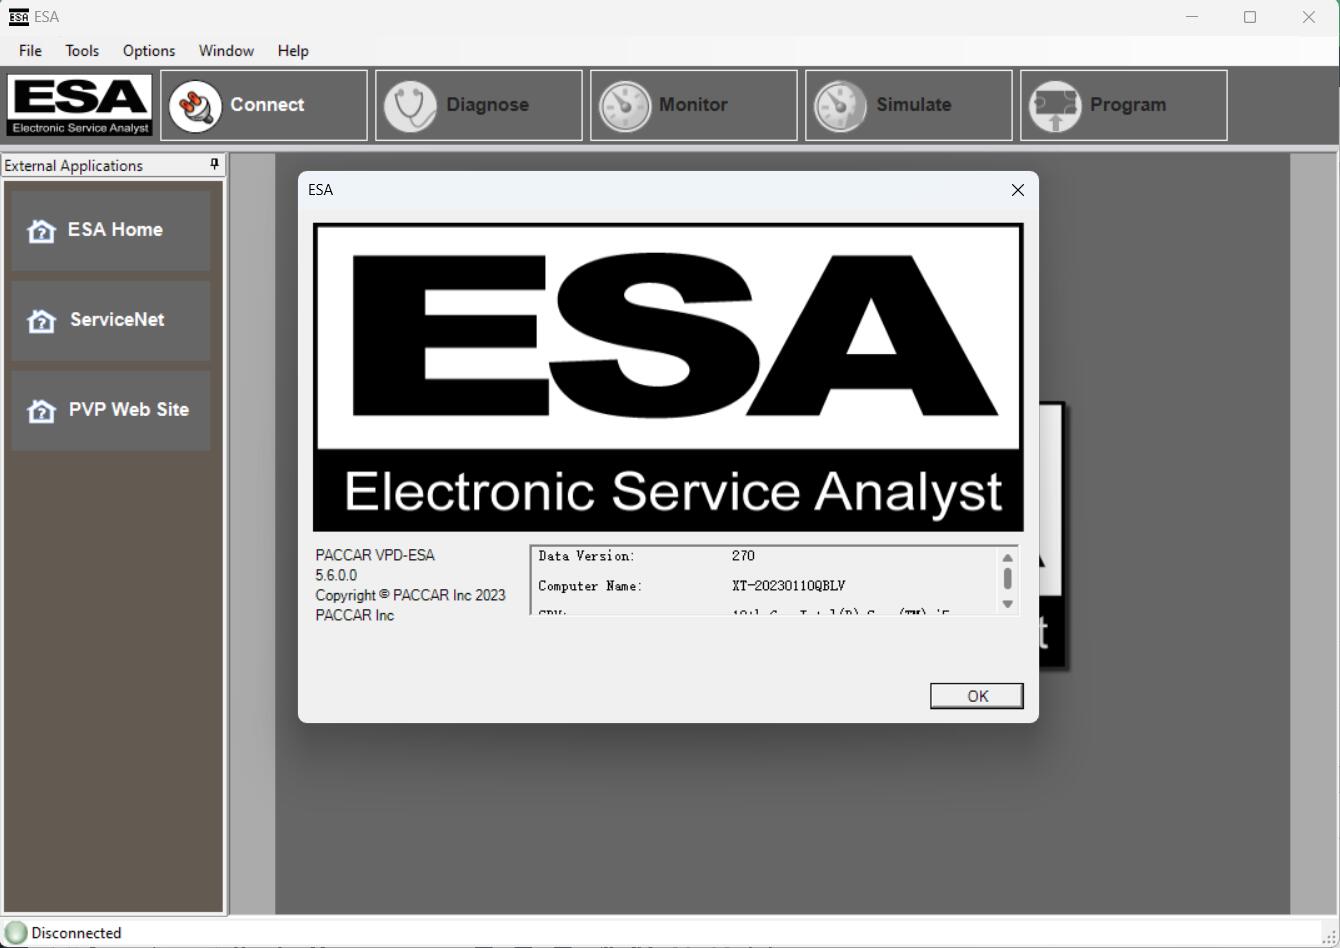
Task: Confirm the About dialog with OK
Action: tap(977, 696)
